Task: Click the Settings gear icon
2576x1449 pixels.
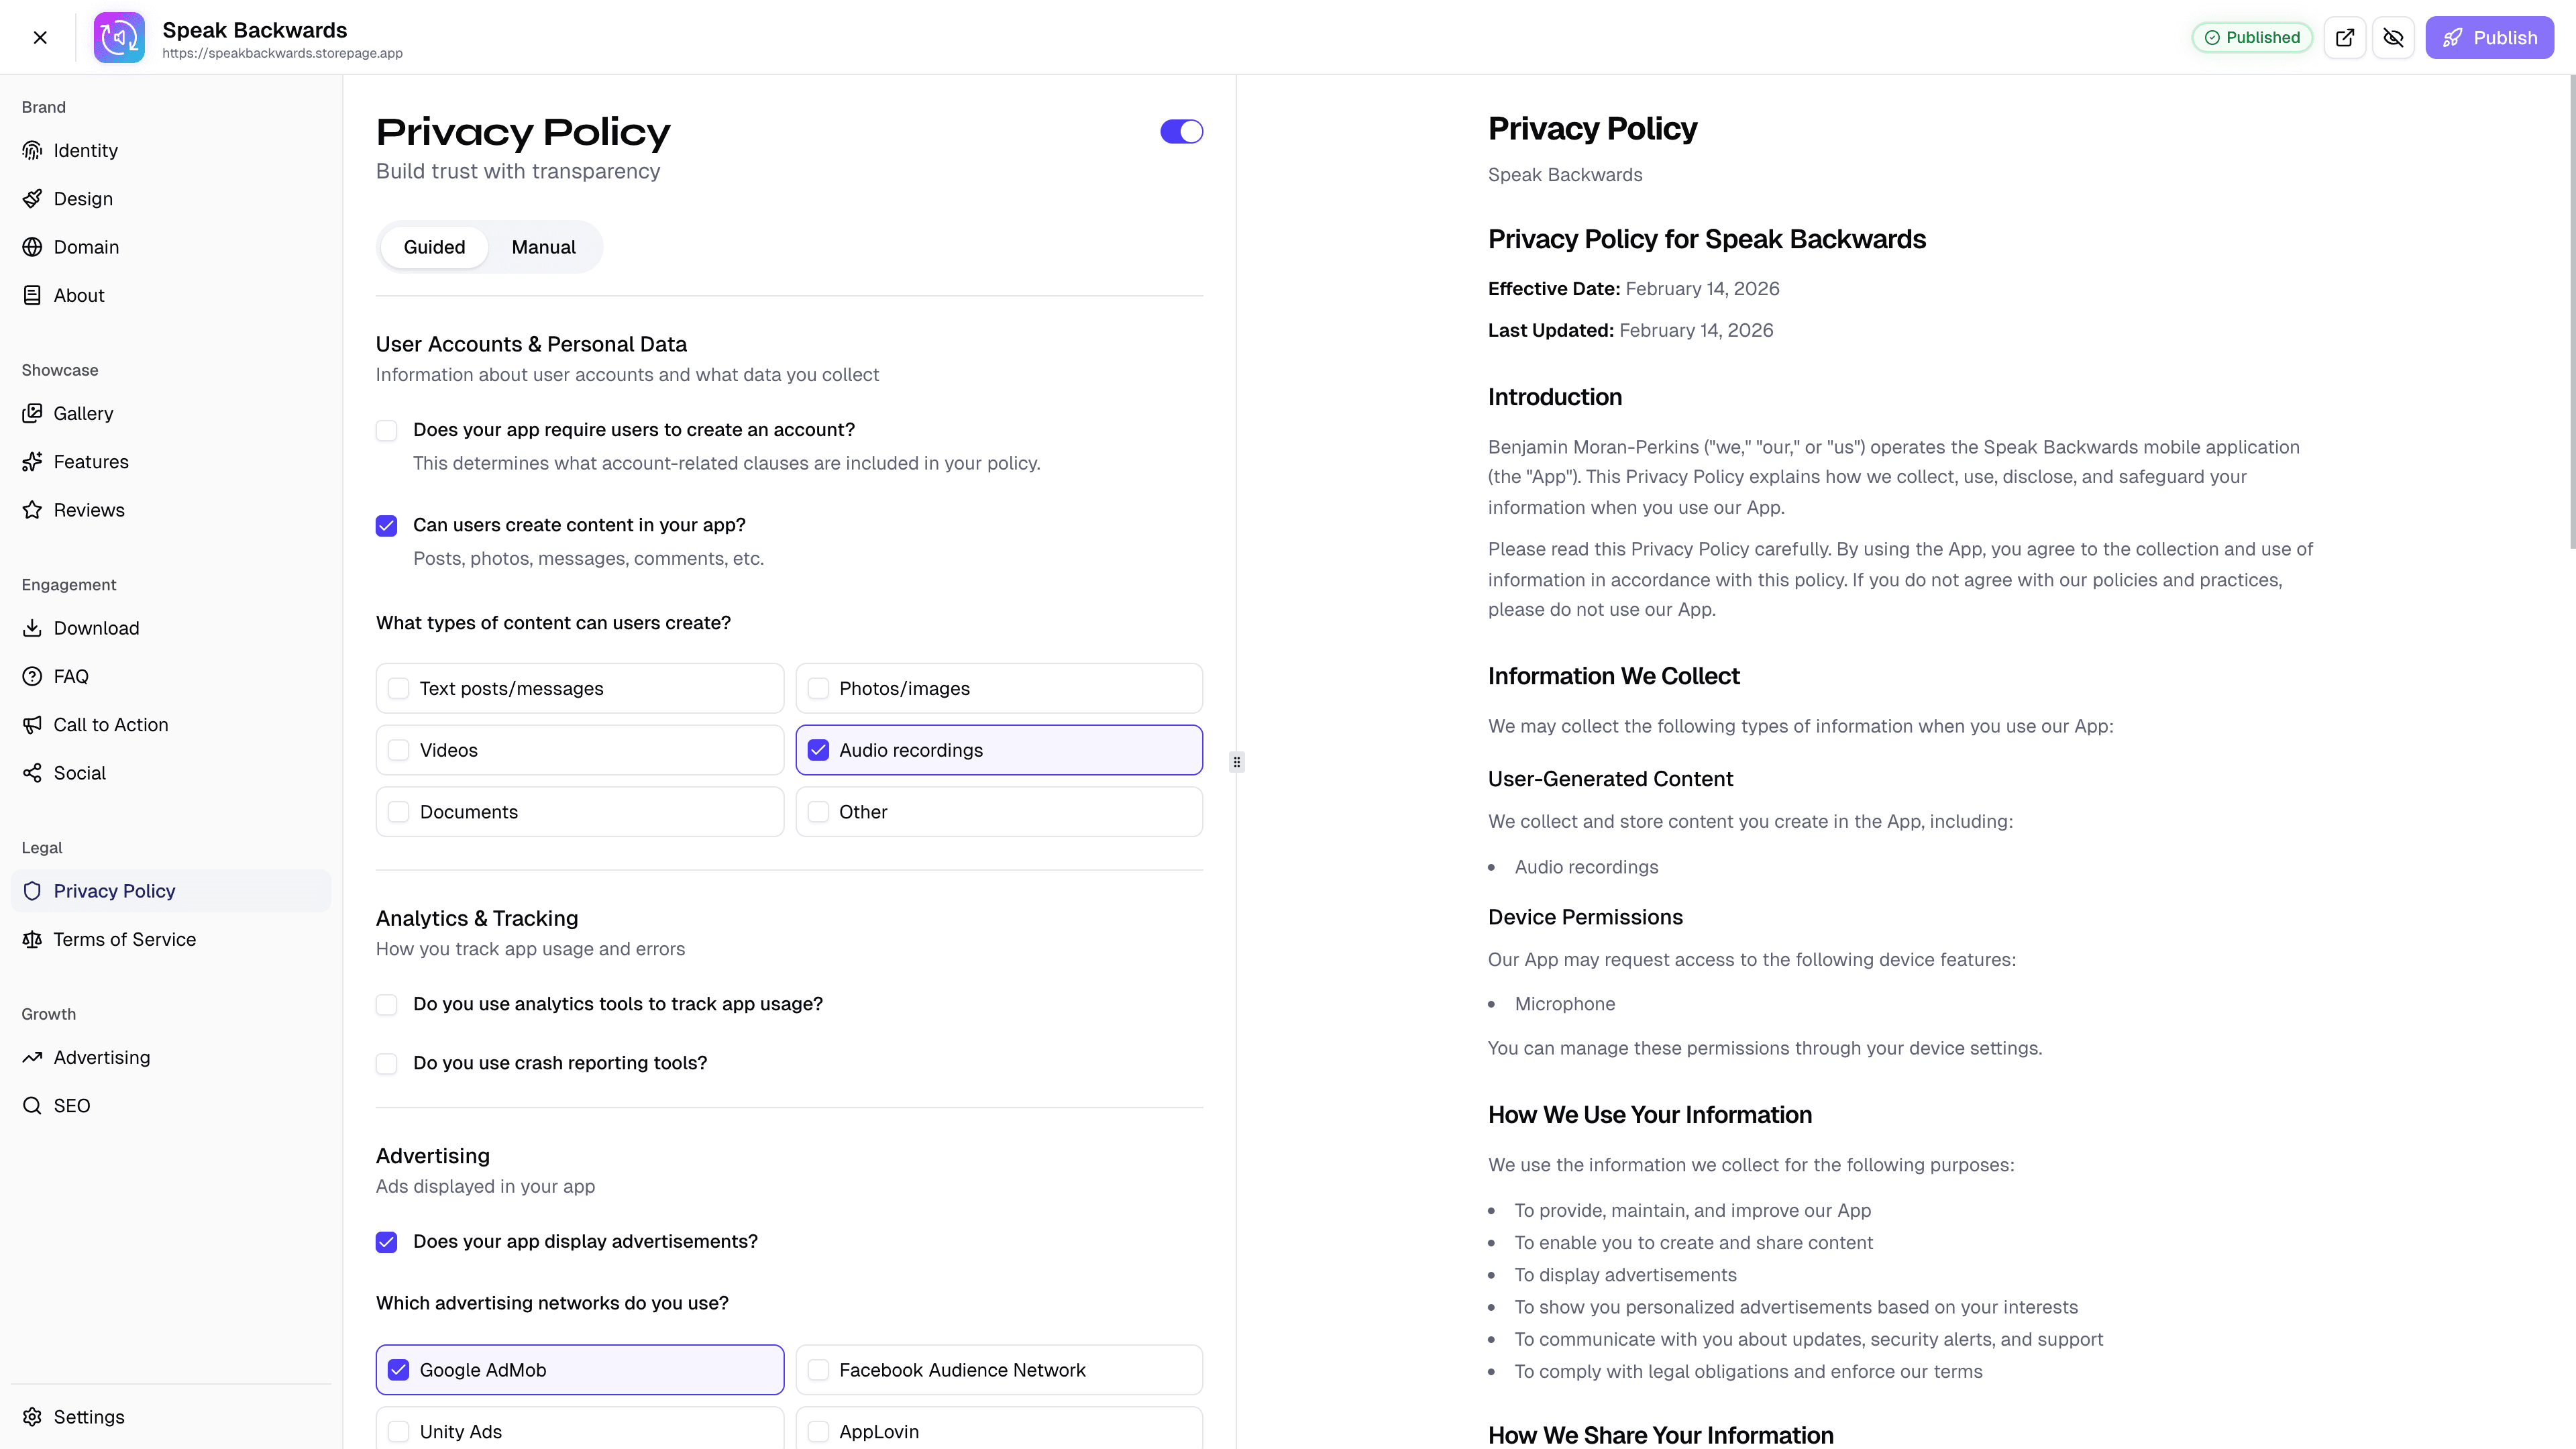Action: 32,1417
